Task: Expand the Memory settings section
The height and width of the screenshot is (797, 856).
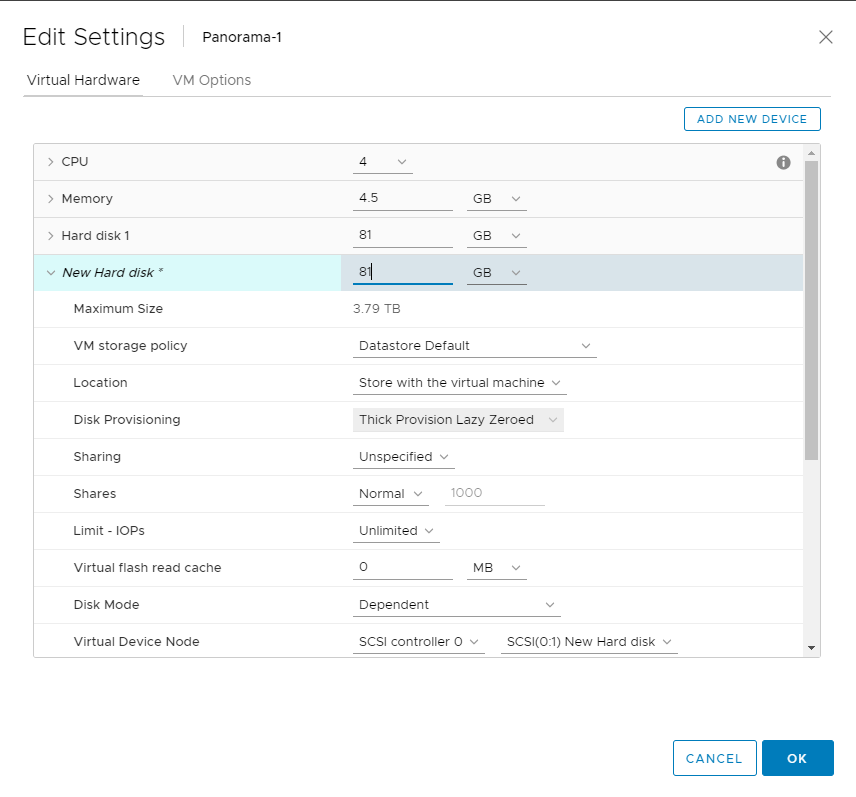Action: (51, 198)
